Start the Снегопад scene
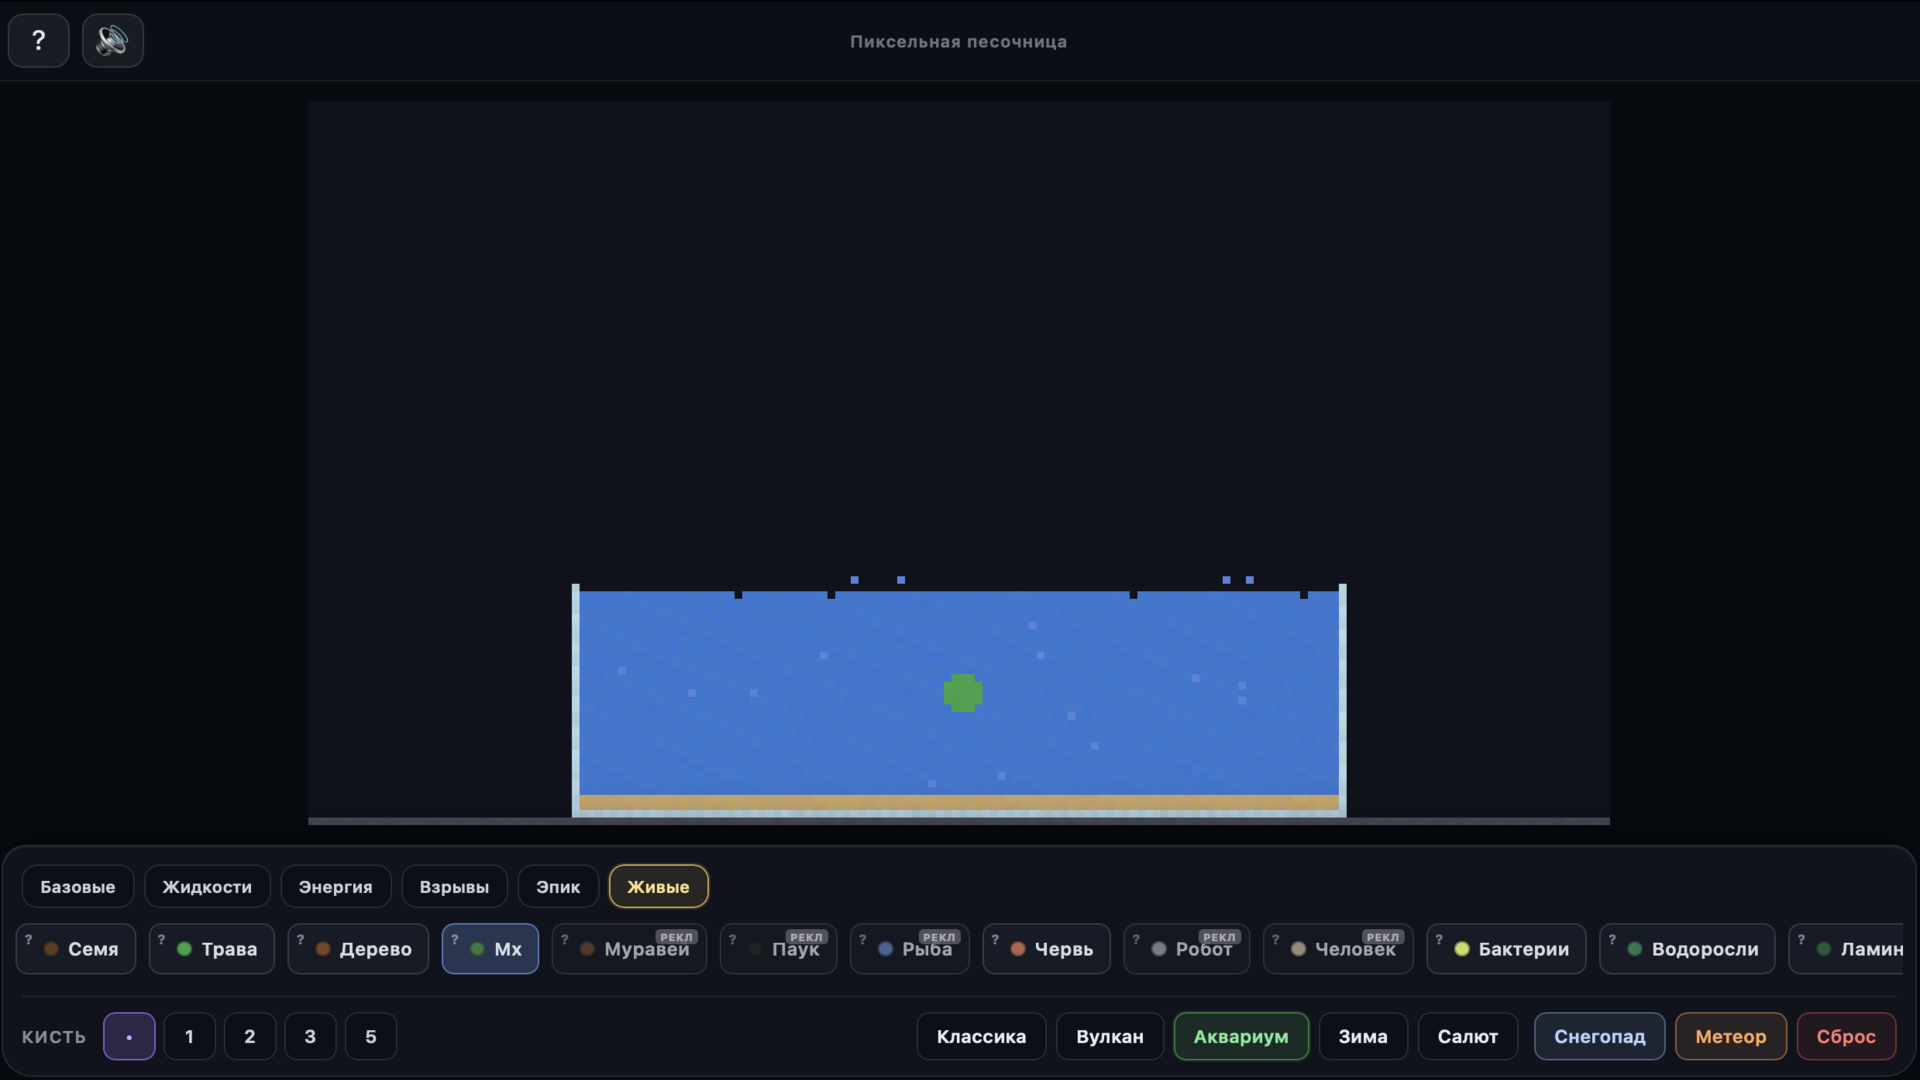 tap(1598, 1036)
